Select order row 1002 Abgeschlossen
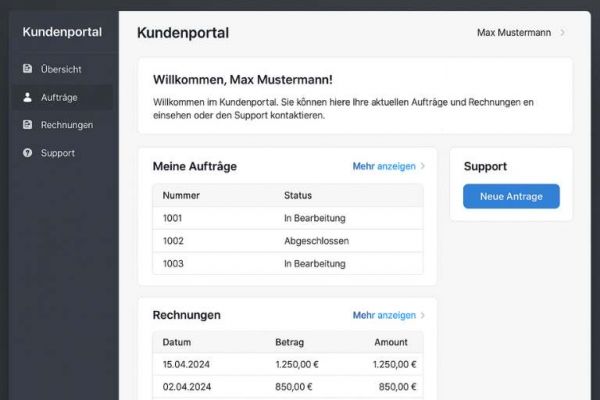 (287, 241)
